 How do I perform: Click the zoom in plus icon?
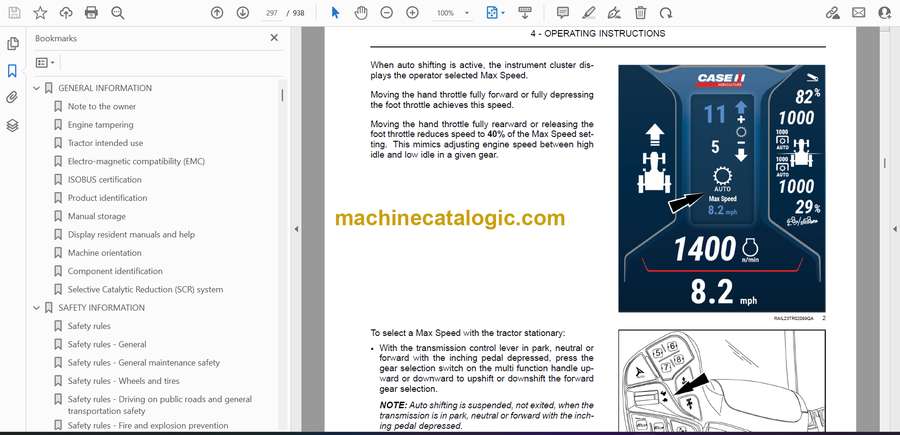(411, 13)
